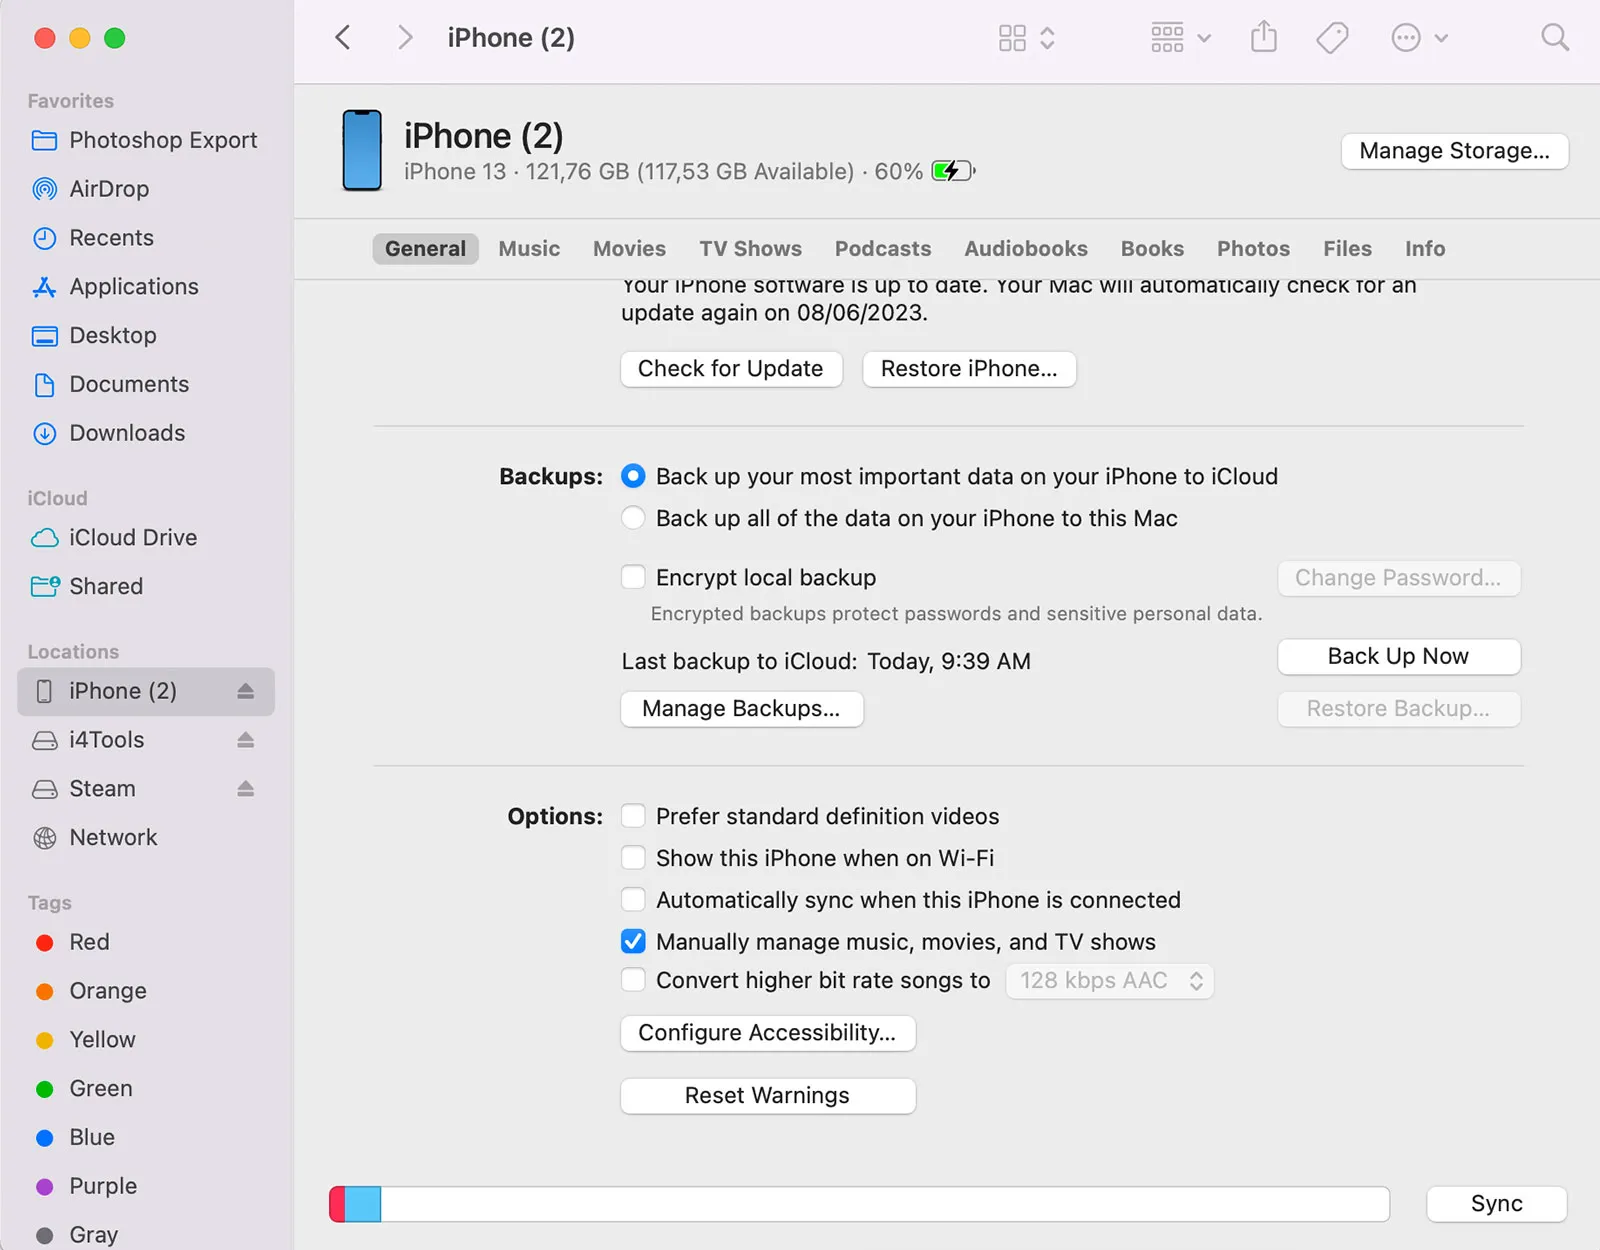Click the back navigation arrow
The width and height of the screenshot is (1600, 1250).
[342, 37]
